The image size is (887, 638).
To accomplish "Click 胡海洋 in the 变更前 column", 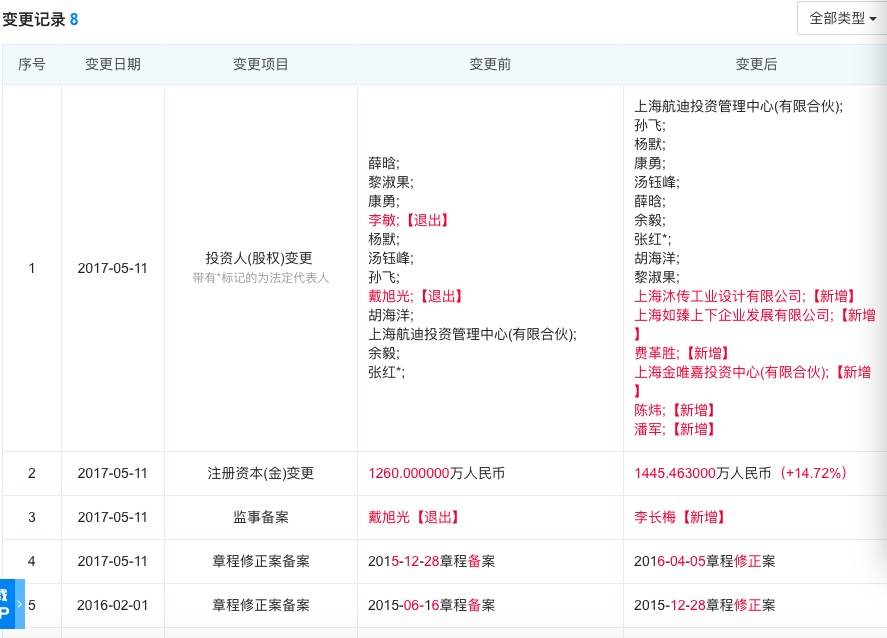I will tap(390, 315).
